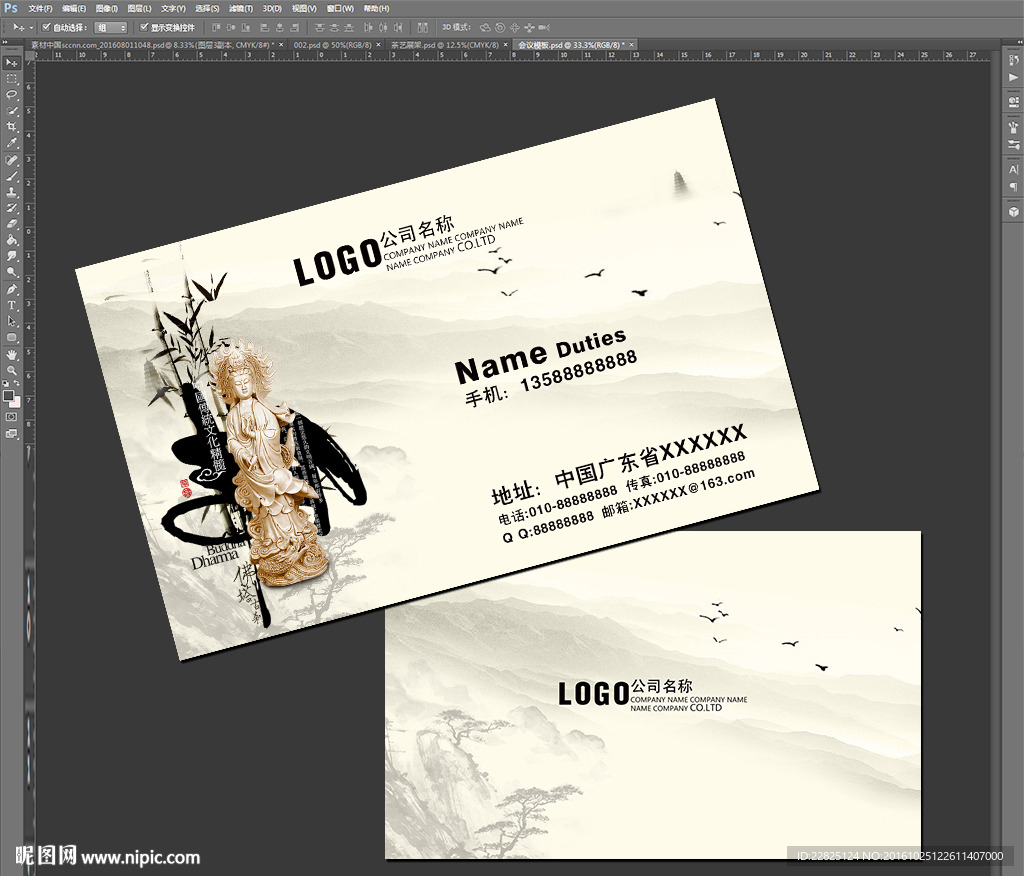Click the 3D scale camera icon
This screenshot has width=1024, height=876.
pyautogui.click(x=543, y=27)
